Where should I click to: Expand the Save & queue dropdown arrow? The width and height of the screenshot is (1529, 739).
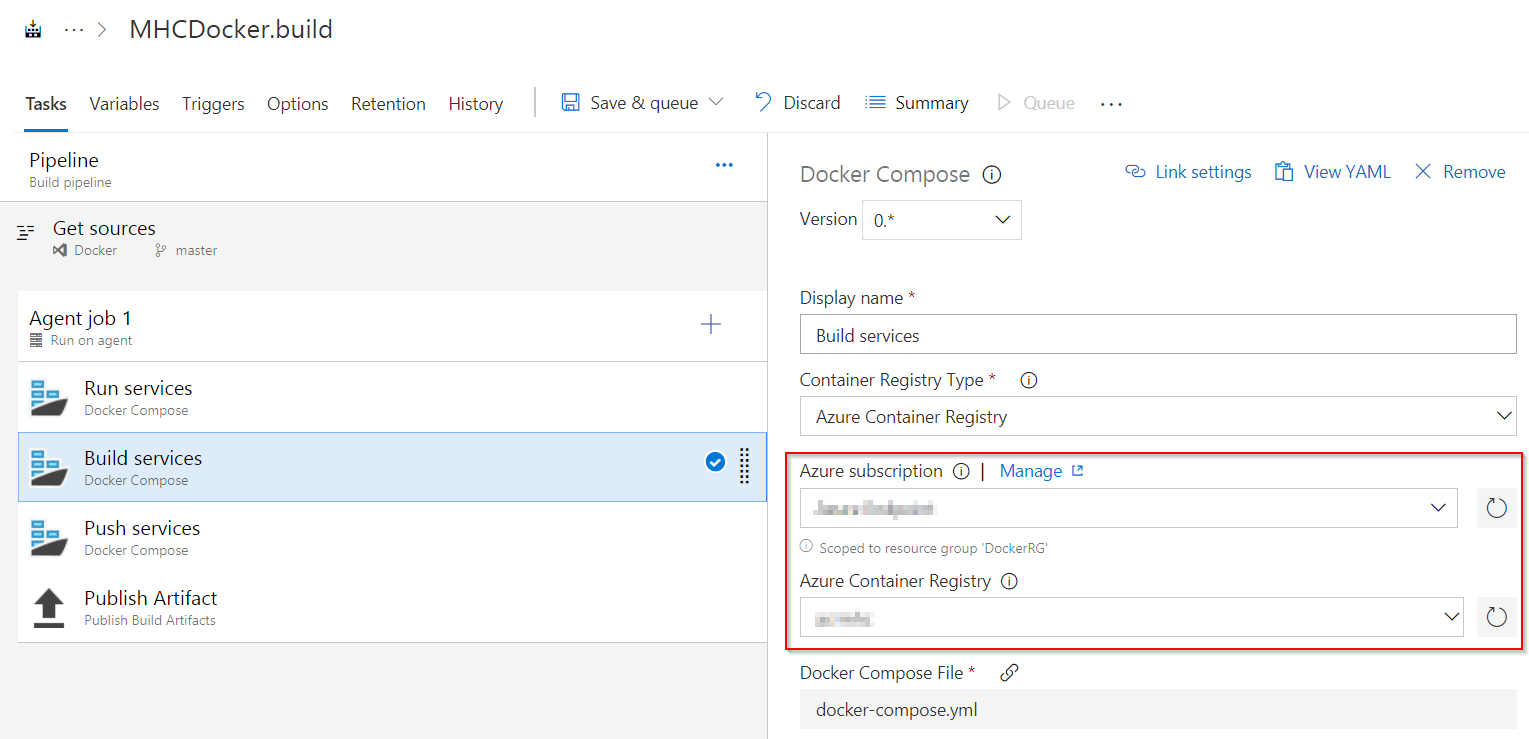tap(716, 102)
